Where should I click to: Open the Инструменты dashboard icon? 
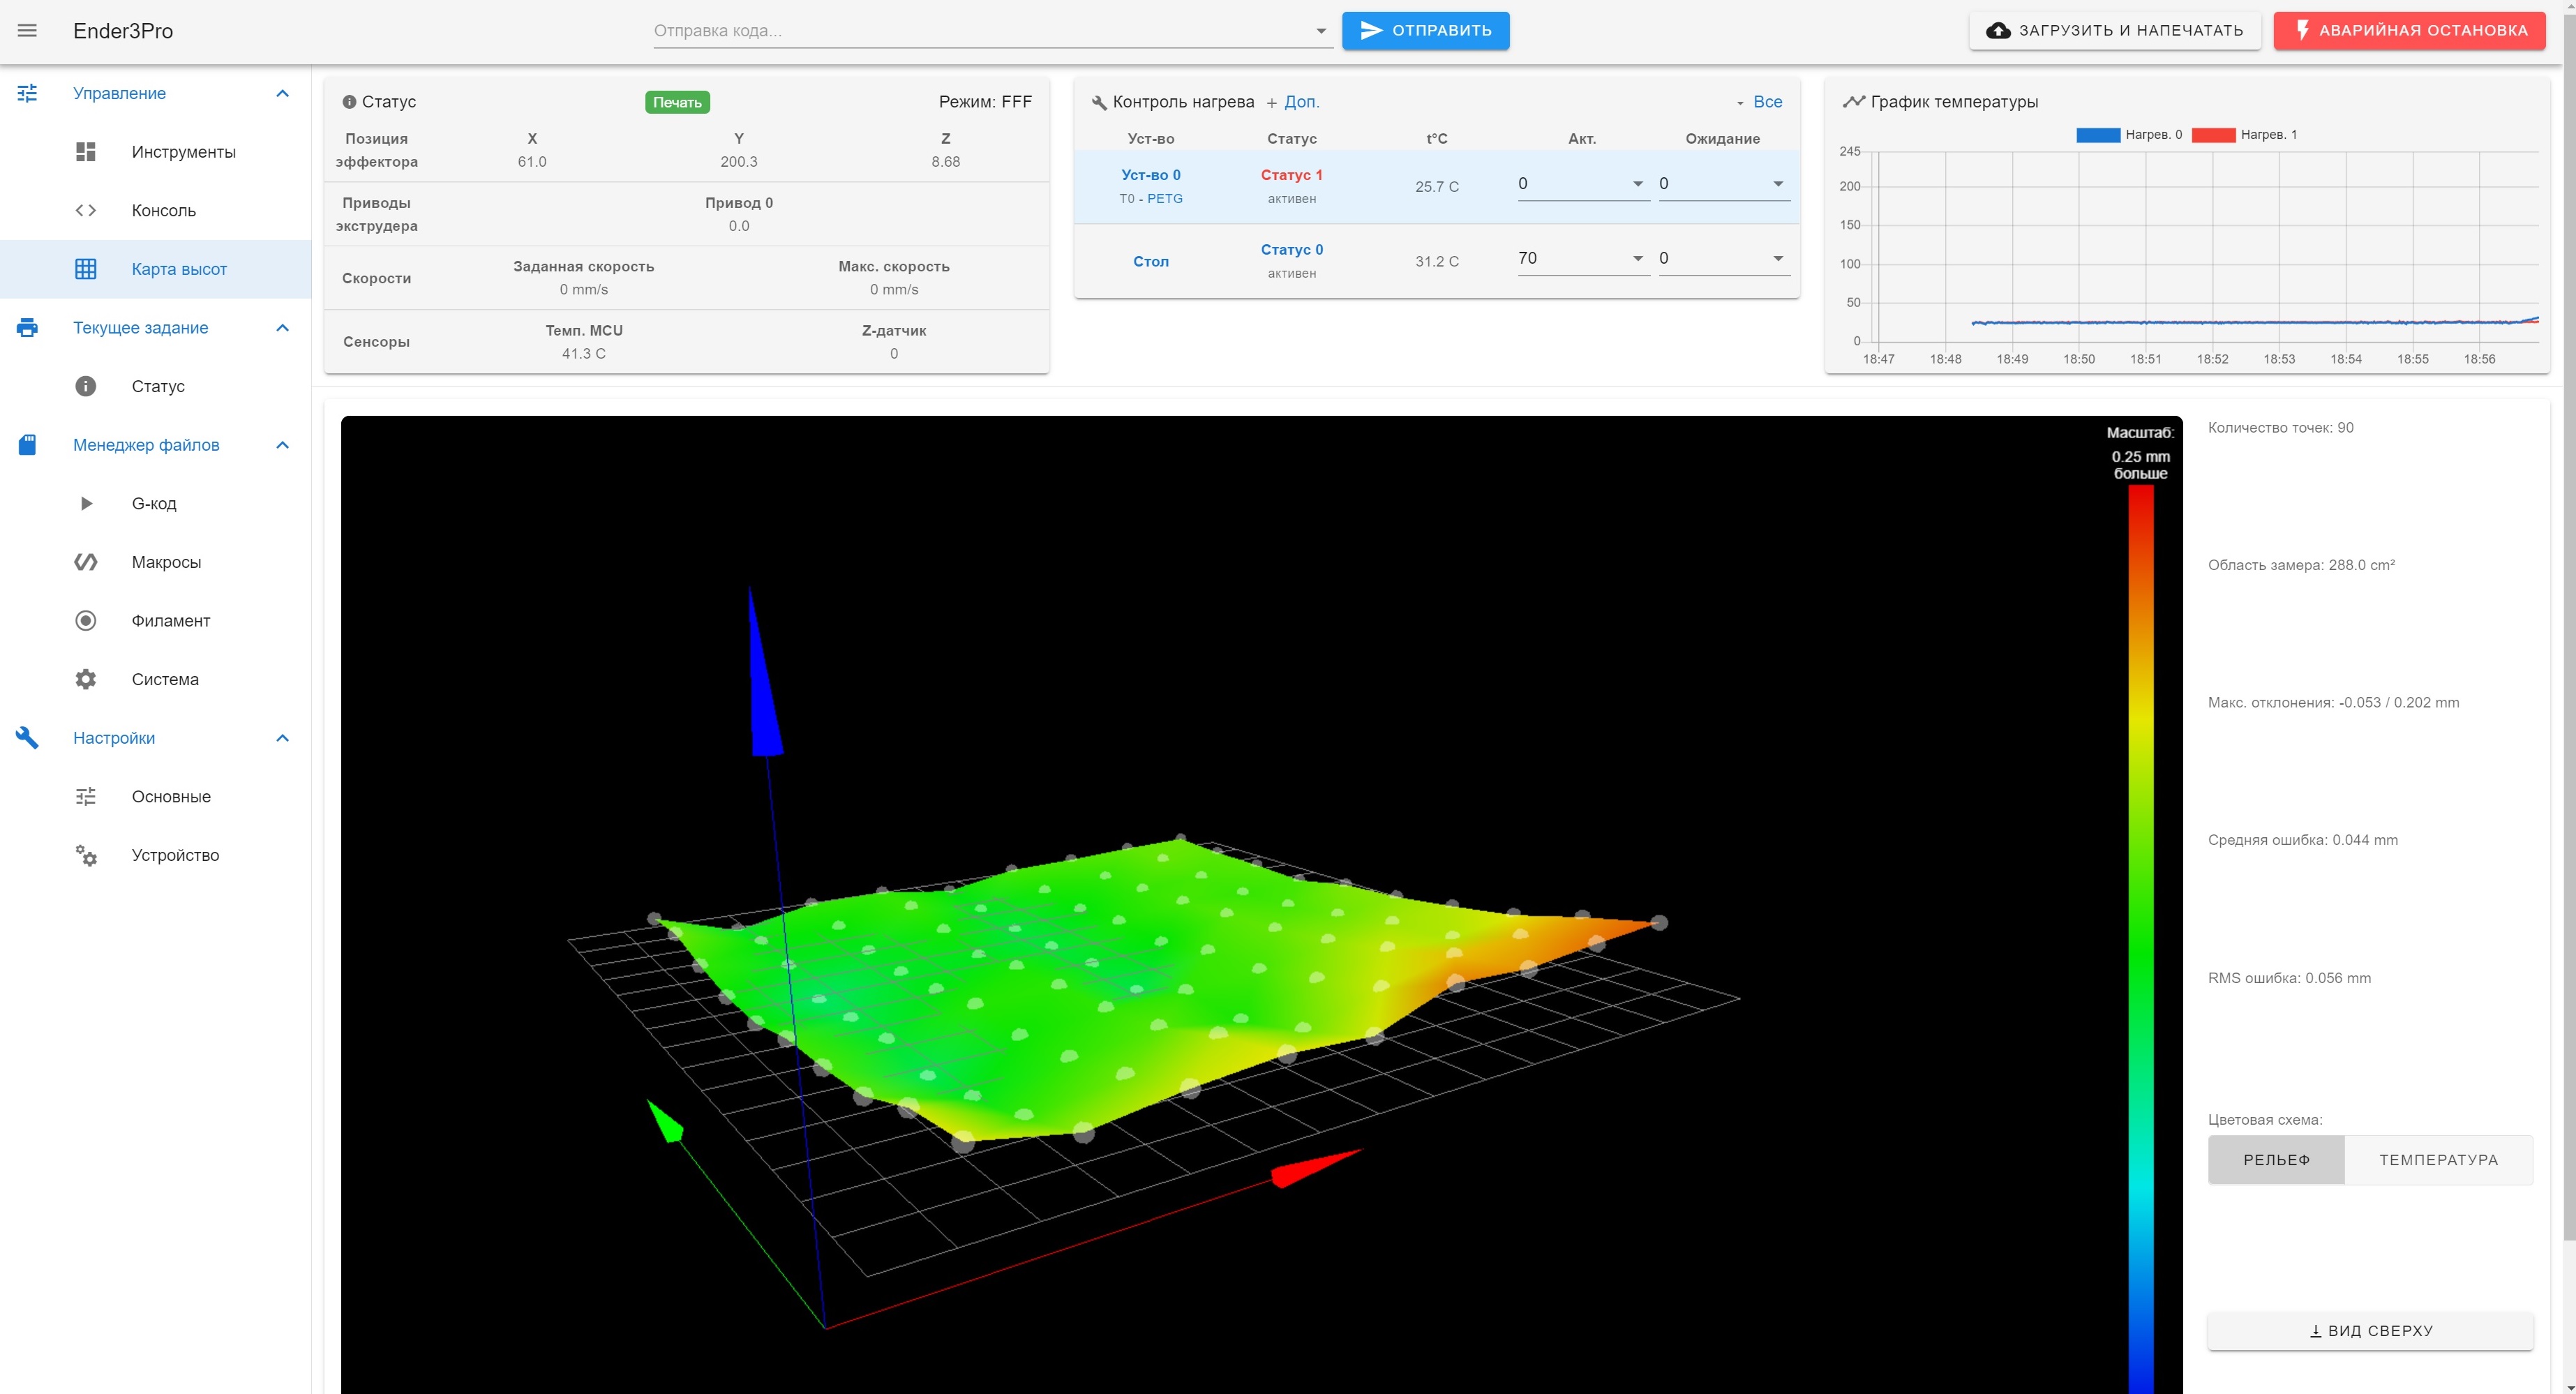tap(86, 152)
